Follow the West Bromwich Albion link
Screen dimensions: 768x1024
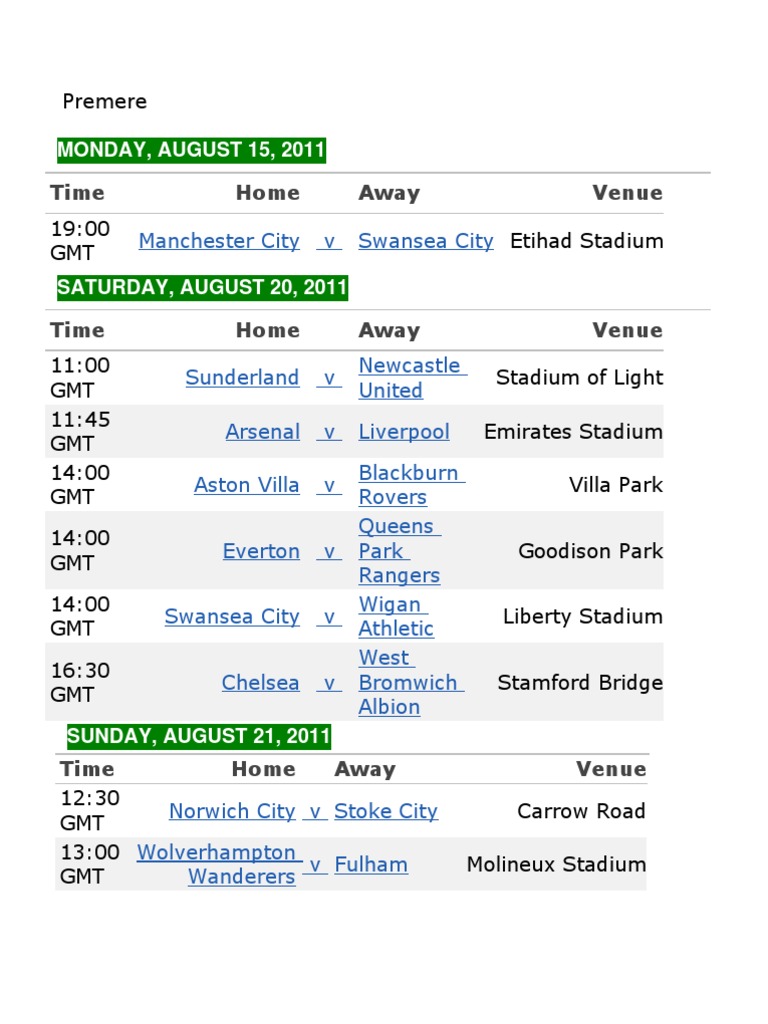click(408, 683)
